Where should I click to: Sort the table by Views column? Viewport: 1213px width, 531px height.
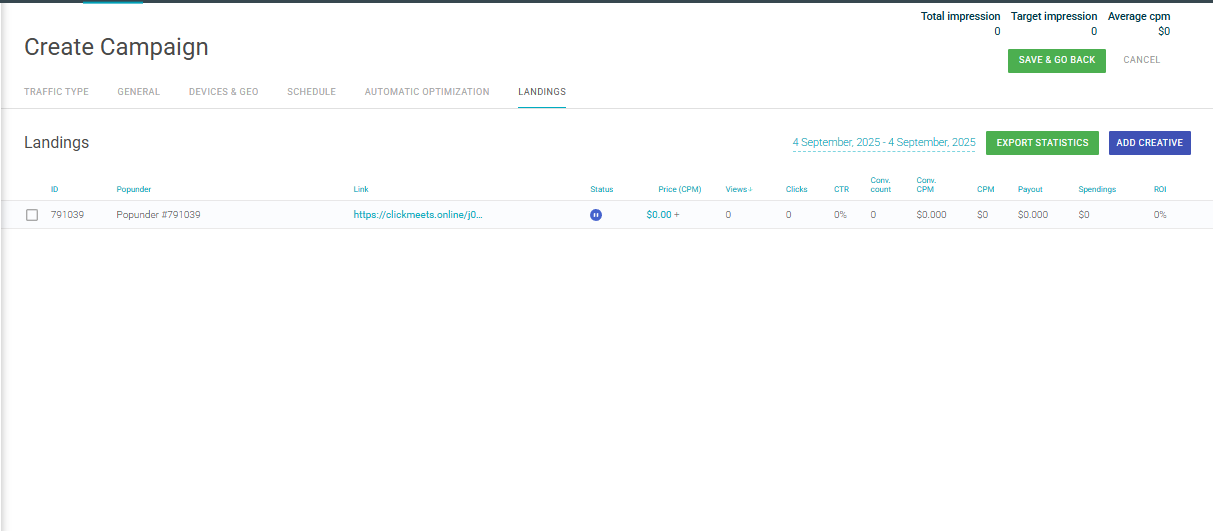(x=738, y=189)
